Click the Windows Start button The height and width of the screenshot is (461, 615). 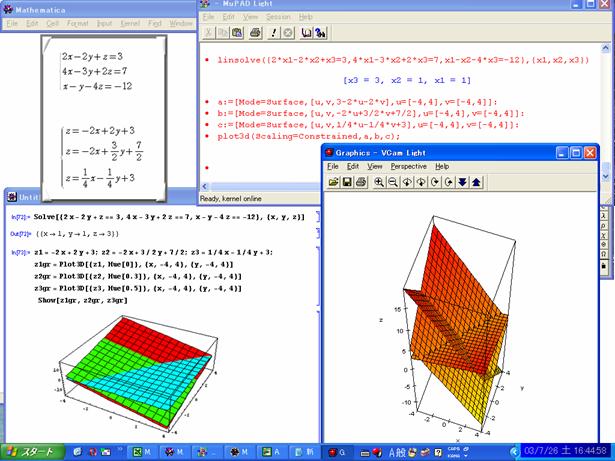pos(31,452)
